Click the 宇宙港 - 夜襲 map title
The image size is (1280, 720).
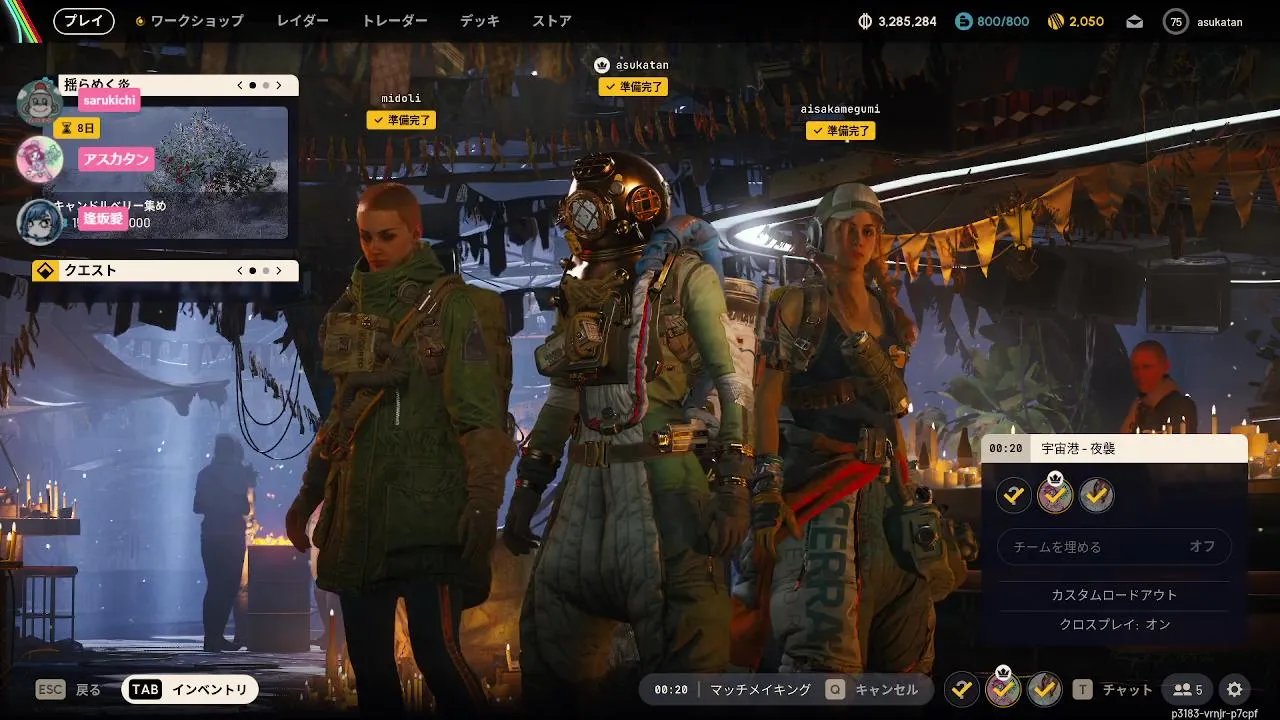[1078, 449]
